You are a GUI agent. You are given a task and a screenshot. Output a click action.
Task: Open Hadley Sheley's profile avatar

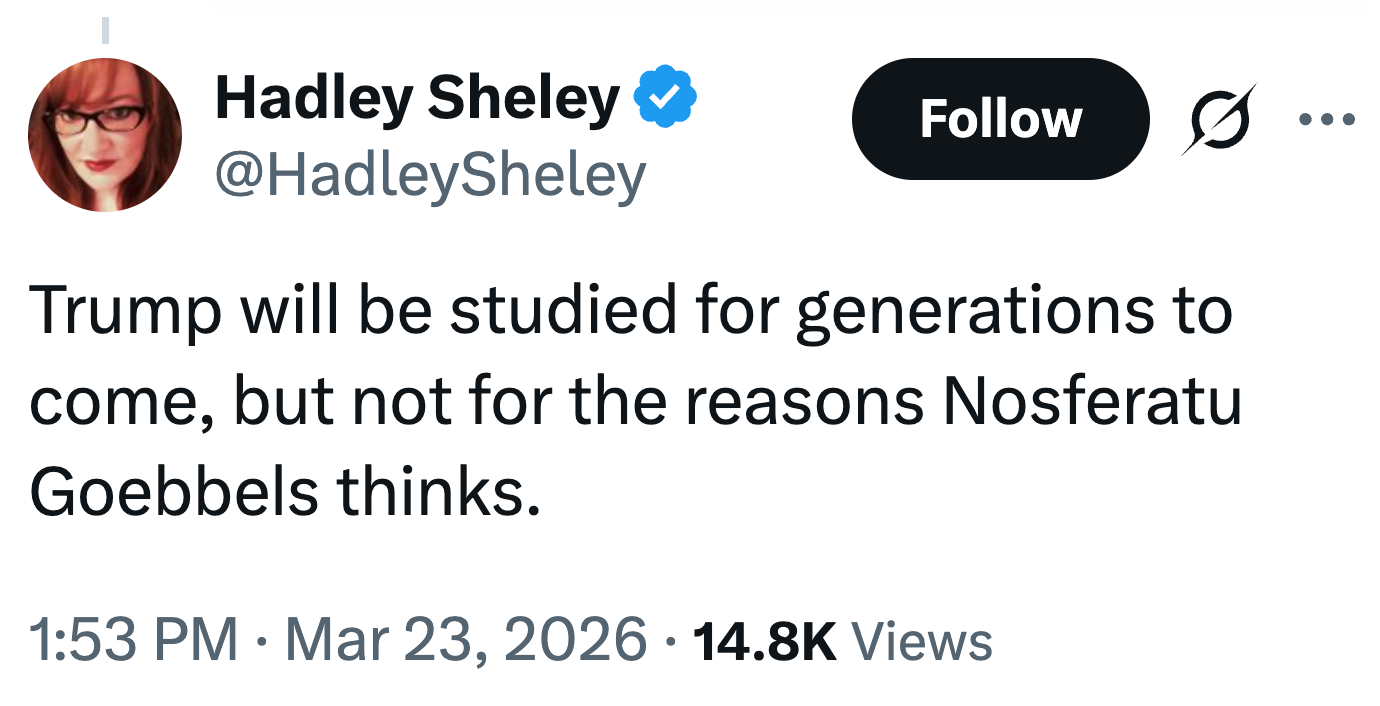point(104,134)
